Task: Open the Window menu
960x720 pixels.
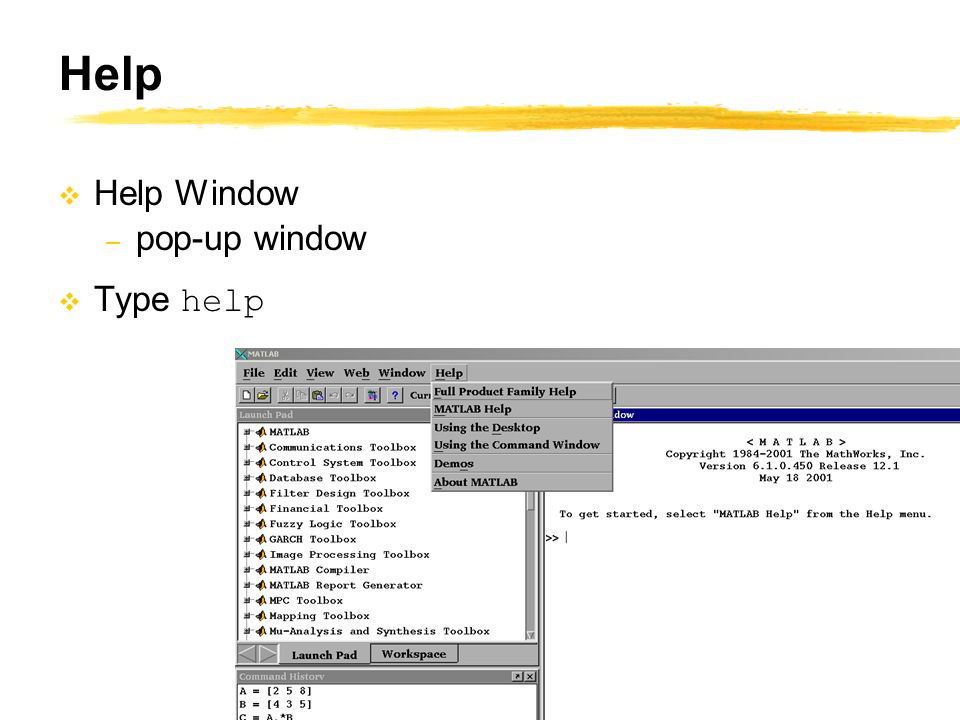Action: tap(402, 373)
